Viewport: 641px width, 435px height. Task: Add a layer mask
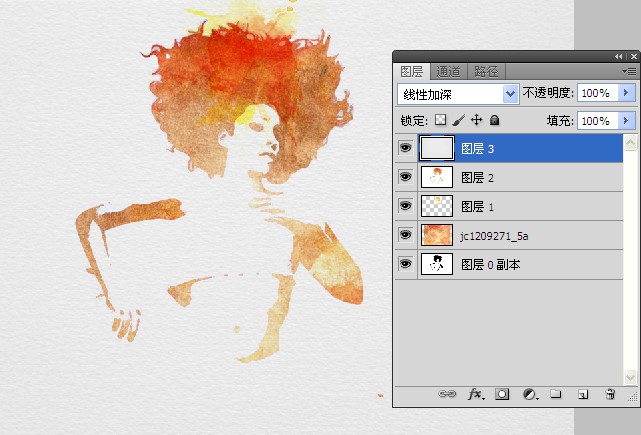tap(503, 395)
